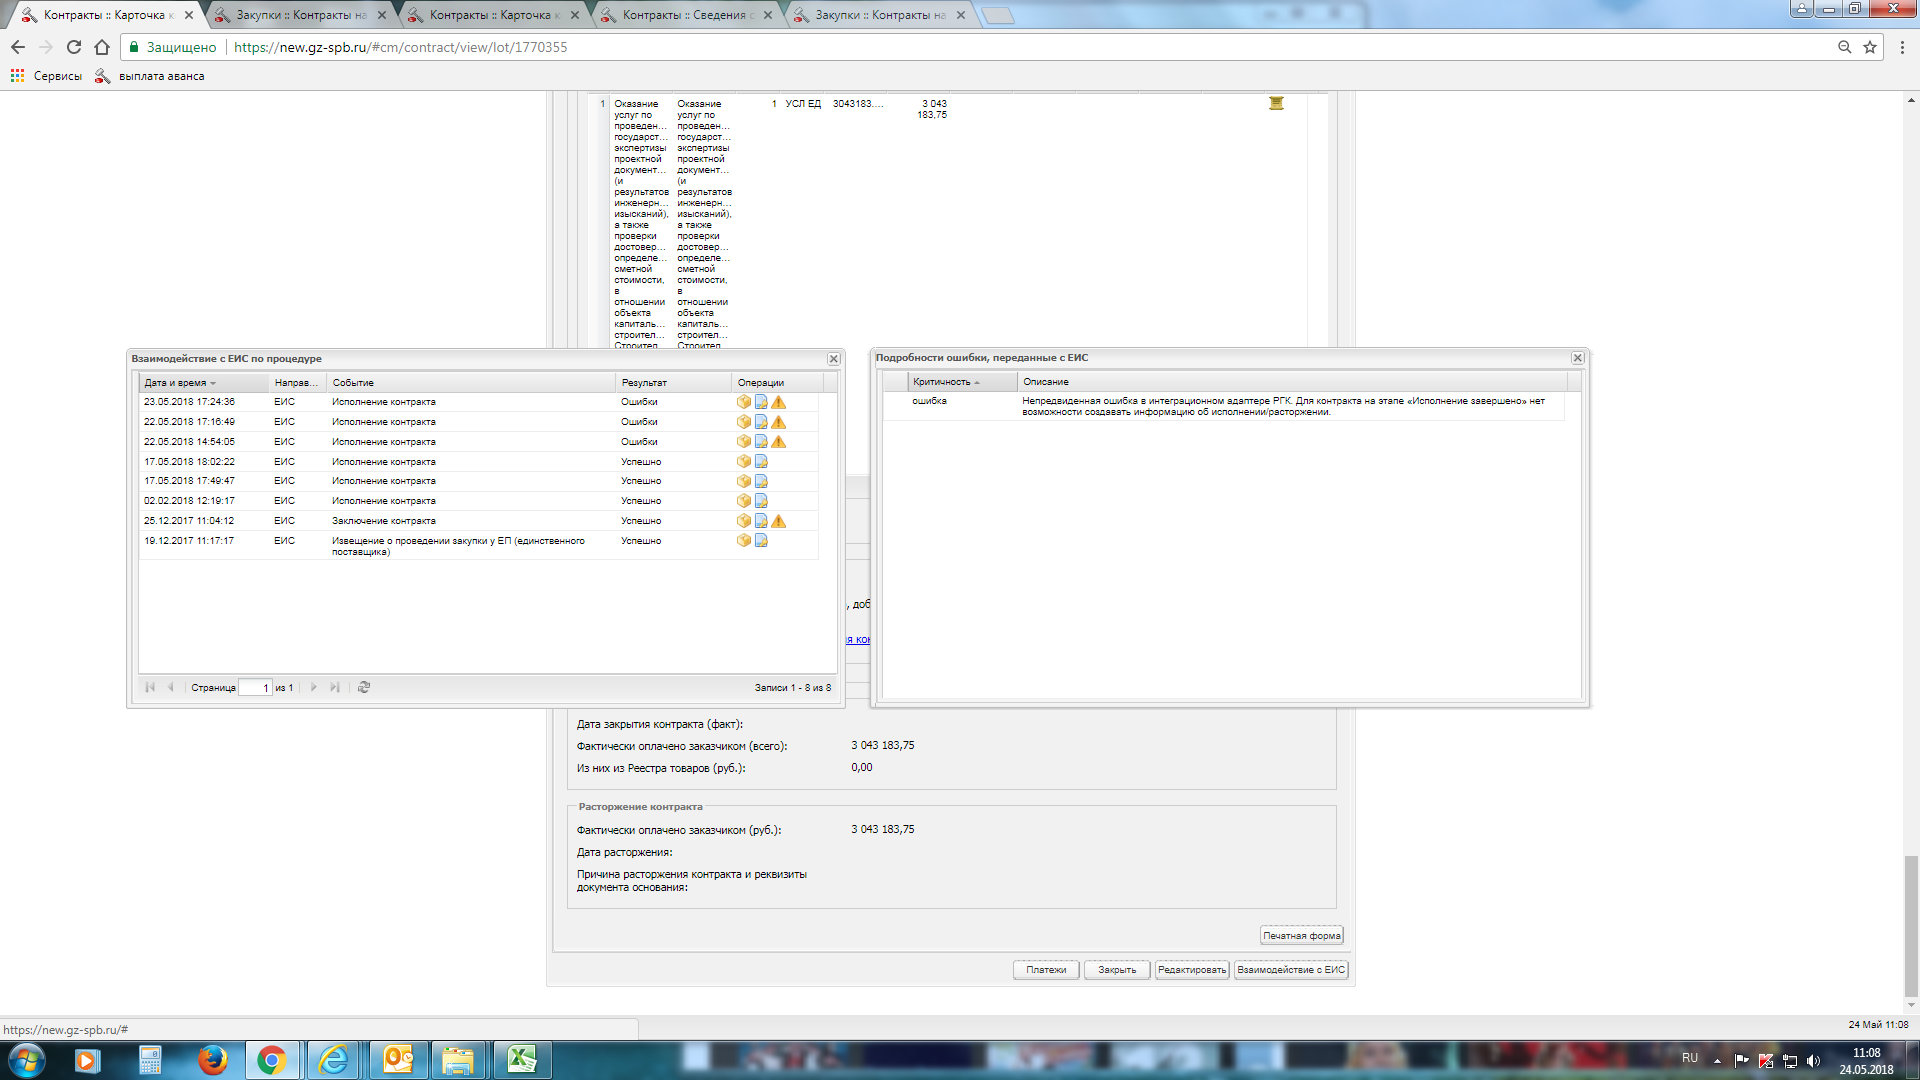The image size is (1920, 1080).
Task: Click the address bar URL
Action: pos(400,47)
